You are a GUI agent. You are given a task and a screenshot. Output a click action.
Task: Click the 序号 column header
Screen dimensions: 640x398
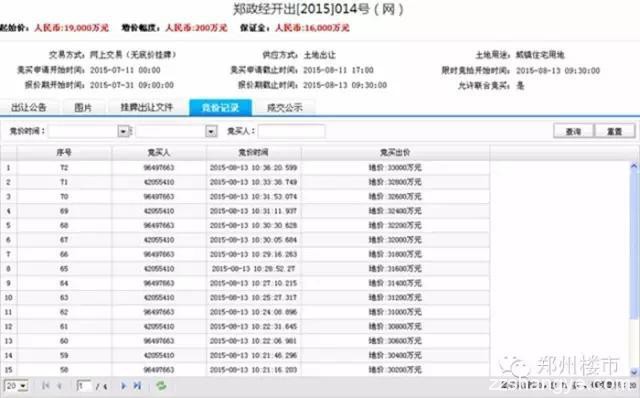pos(64,153)
